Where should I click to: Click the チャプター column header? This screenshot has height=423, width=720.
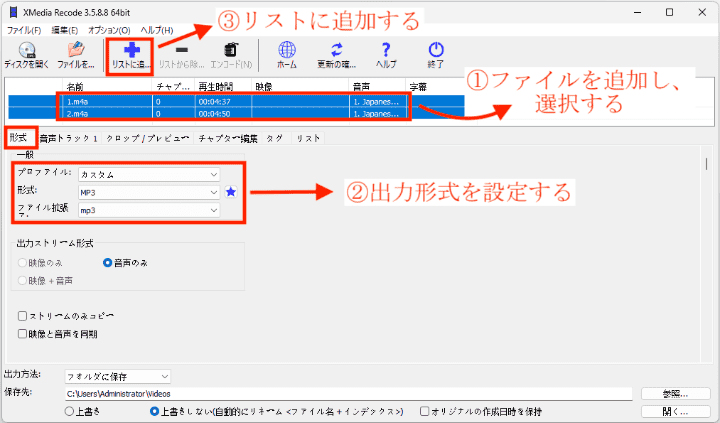pyautogui.click(x=173, y=86)
